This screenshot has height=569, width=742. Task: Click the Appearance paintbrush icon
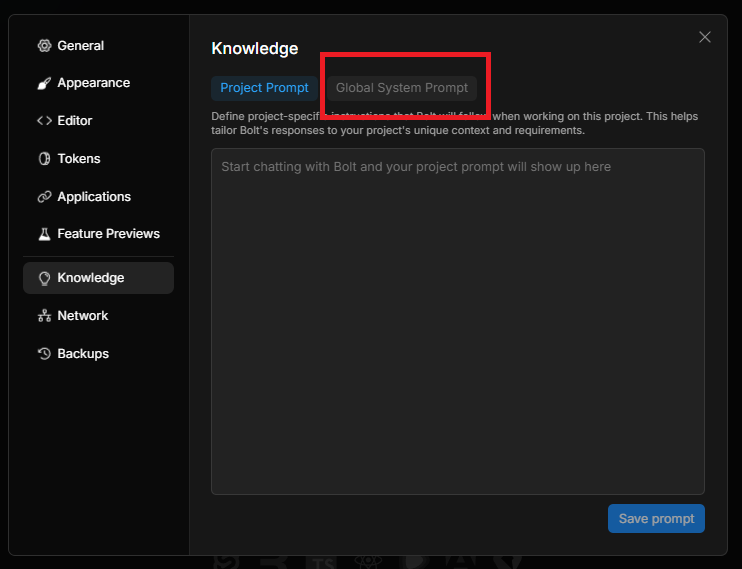click(x=44, y=83)
